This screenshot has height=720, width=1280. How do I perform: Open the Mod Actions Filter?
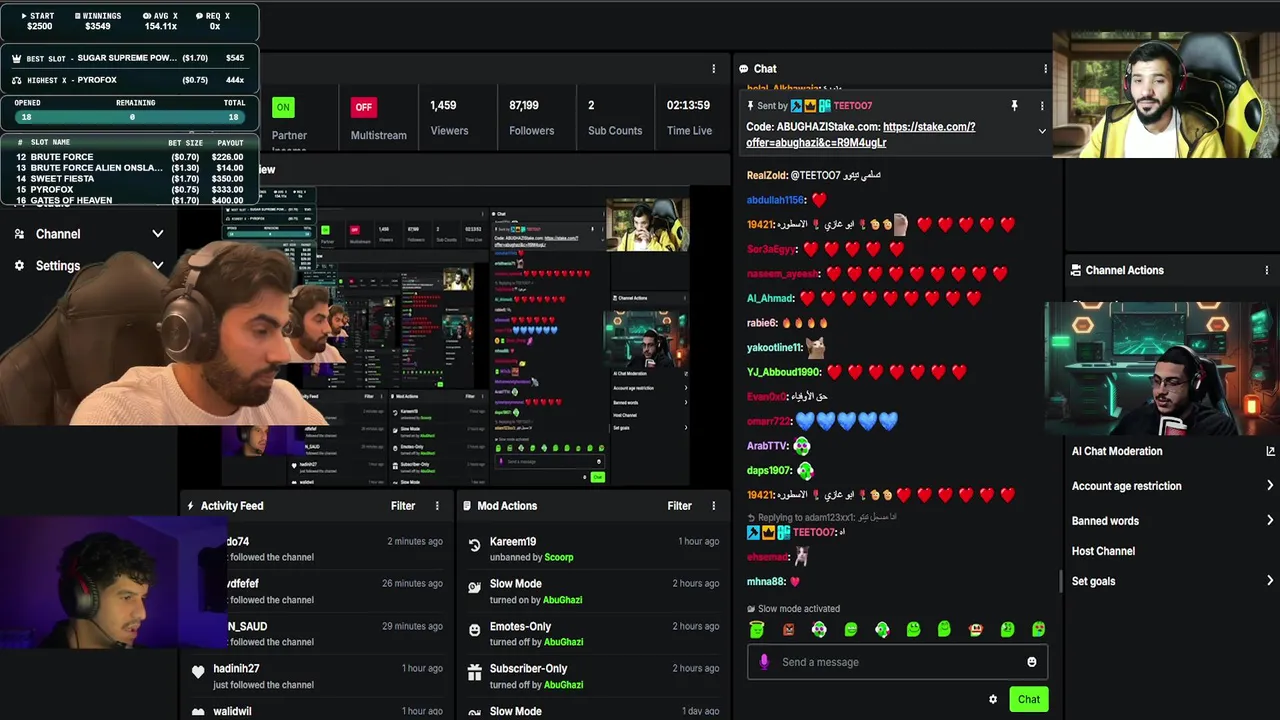tap(679, 506)
